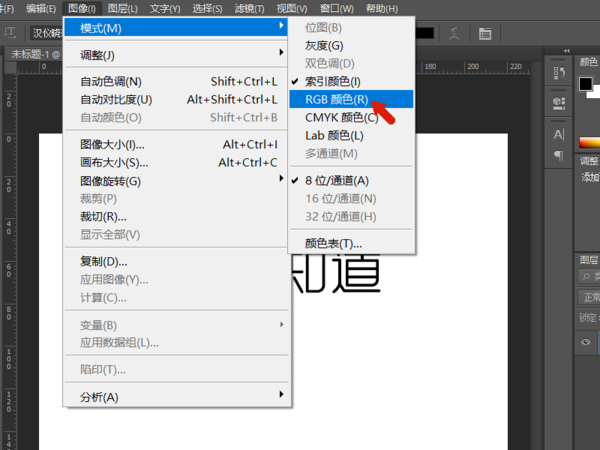Open the 帮助(H) menu

coord(382,8)
